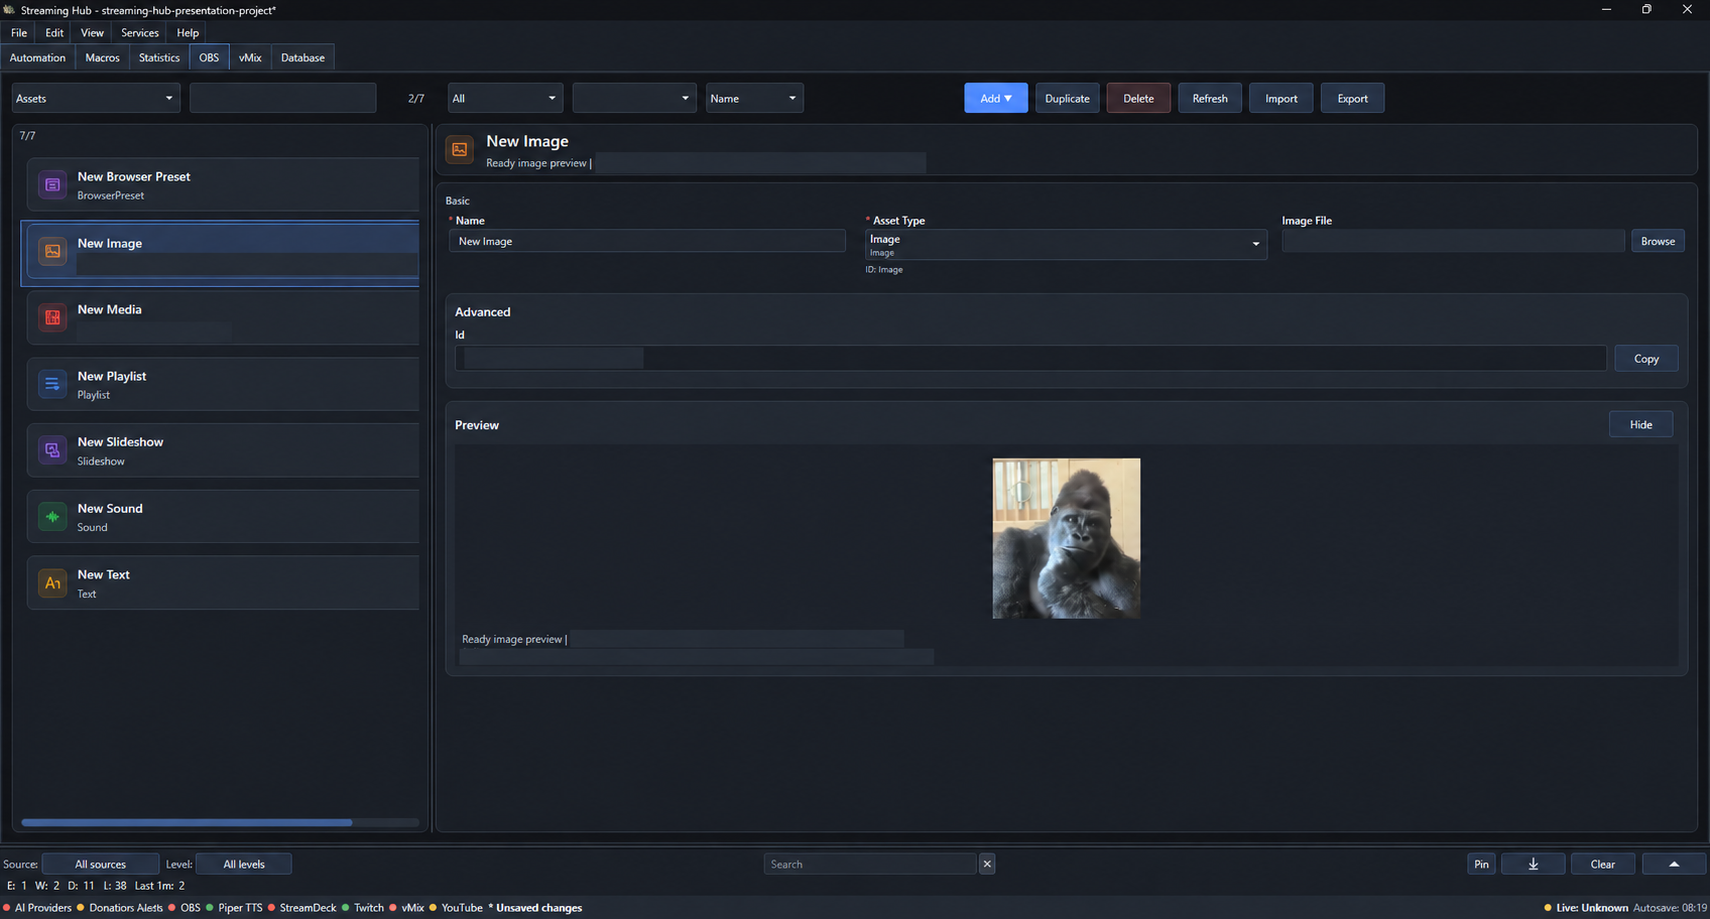Open the All filter dropdown
Screen dimensions: 1710x919
pos(505,98)
